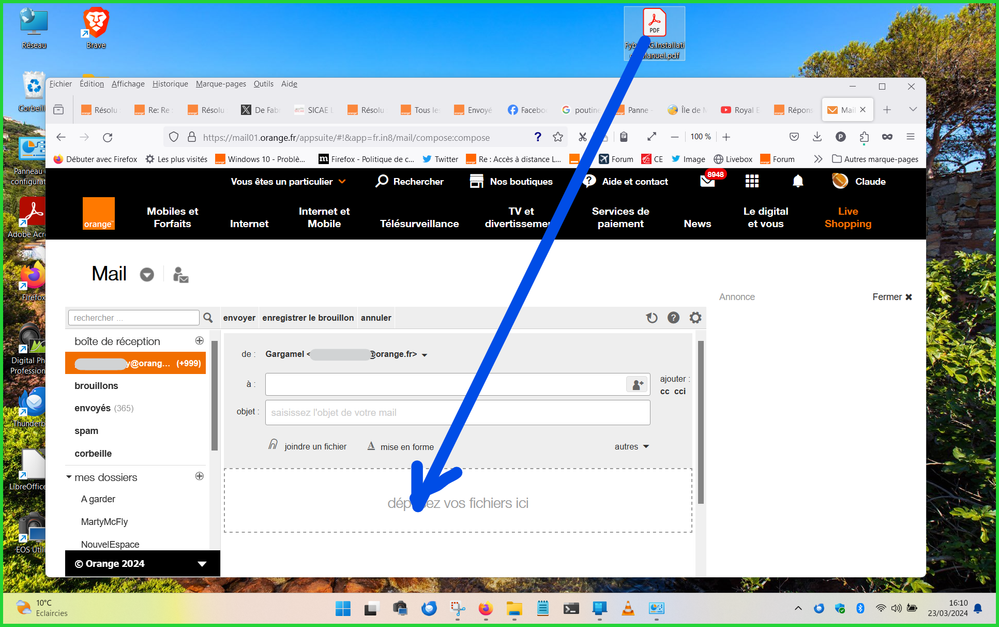Screen dimensions: 999x627
Task: Add a 'cci' blind copy field
Action: [680, 392]
